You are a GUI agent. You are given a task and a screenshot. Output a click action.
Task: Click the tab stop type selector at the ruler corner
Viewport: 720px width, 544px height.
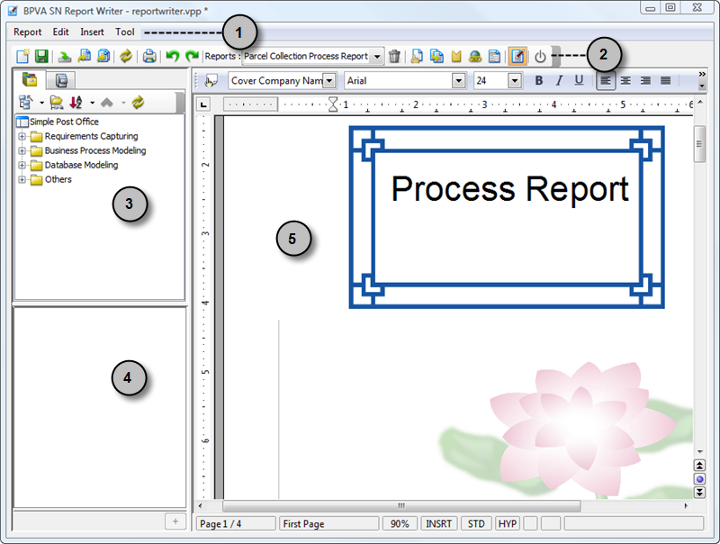tap(203, 105)
